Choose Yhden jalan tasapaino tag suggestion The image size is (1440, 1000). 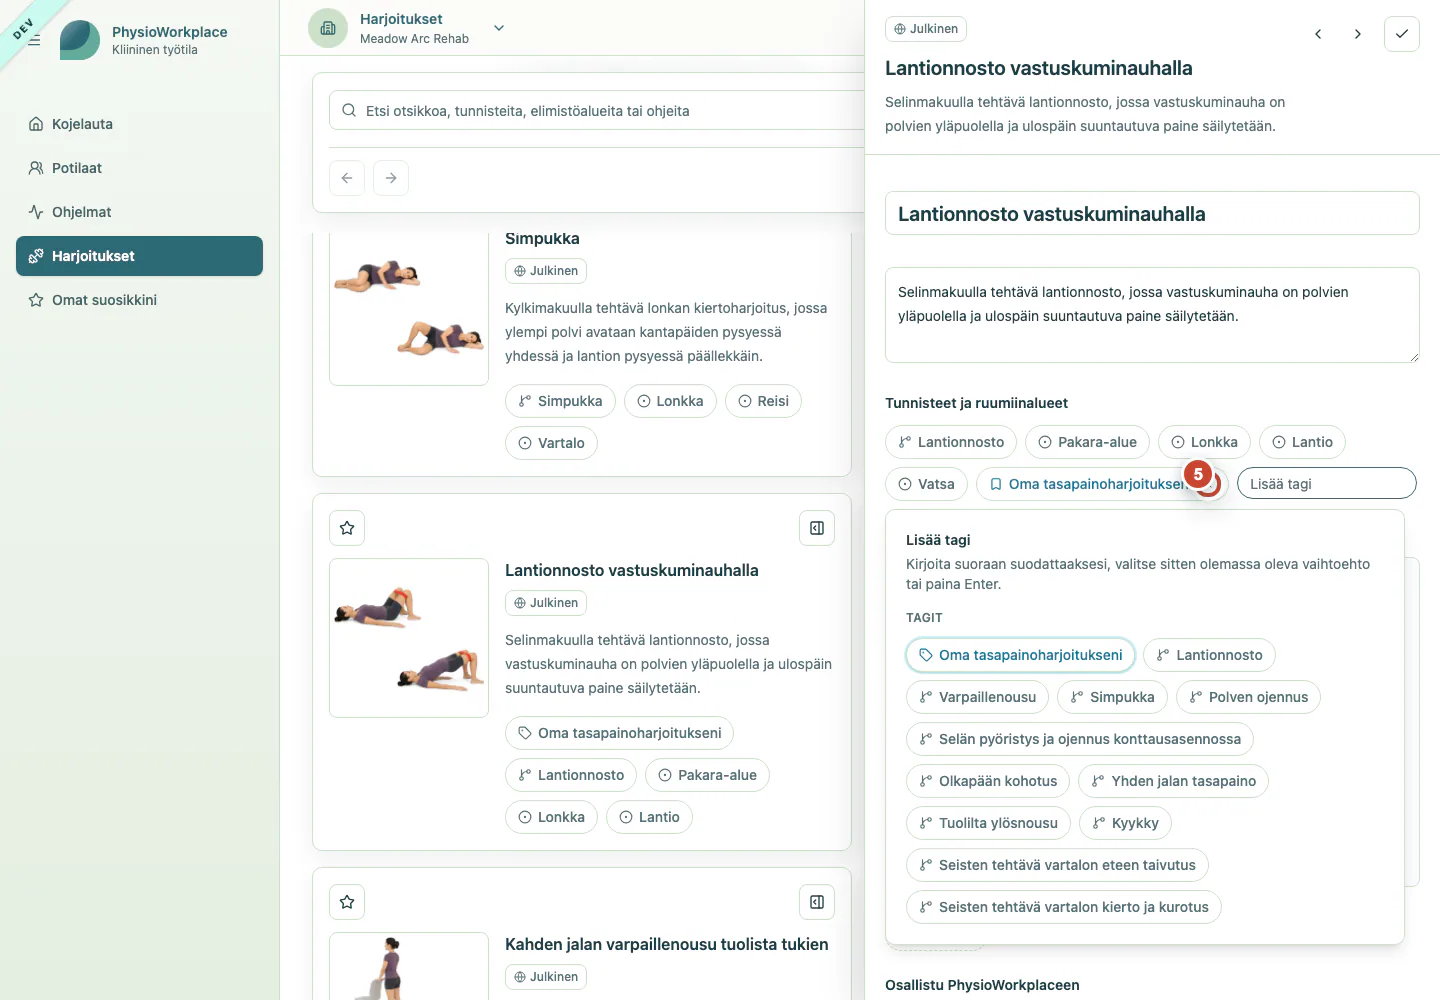click(1173, 781)
